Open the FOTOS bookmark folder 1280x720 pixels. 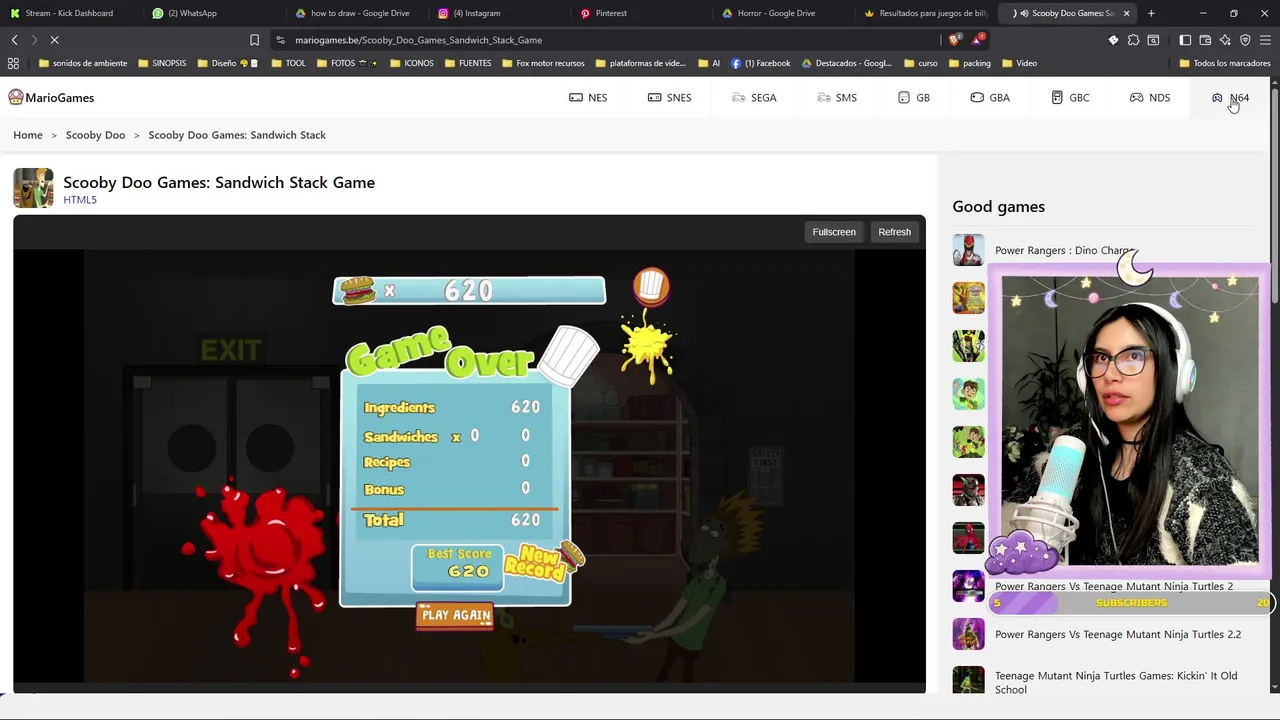click(347, 63)
